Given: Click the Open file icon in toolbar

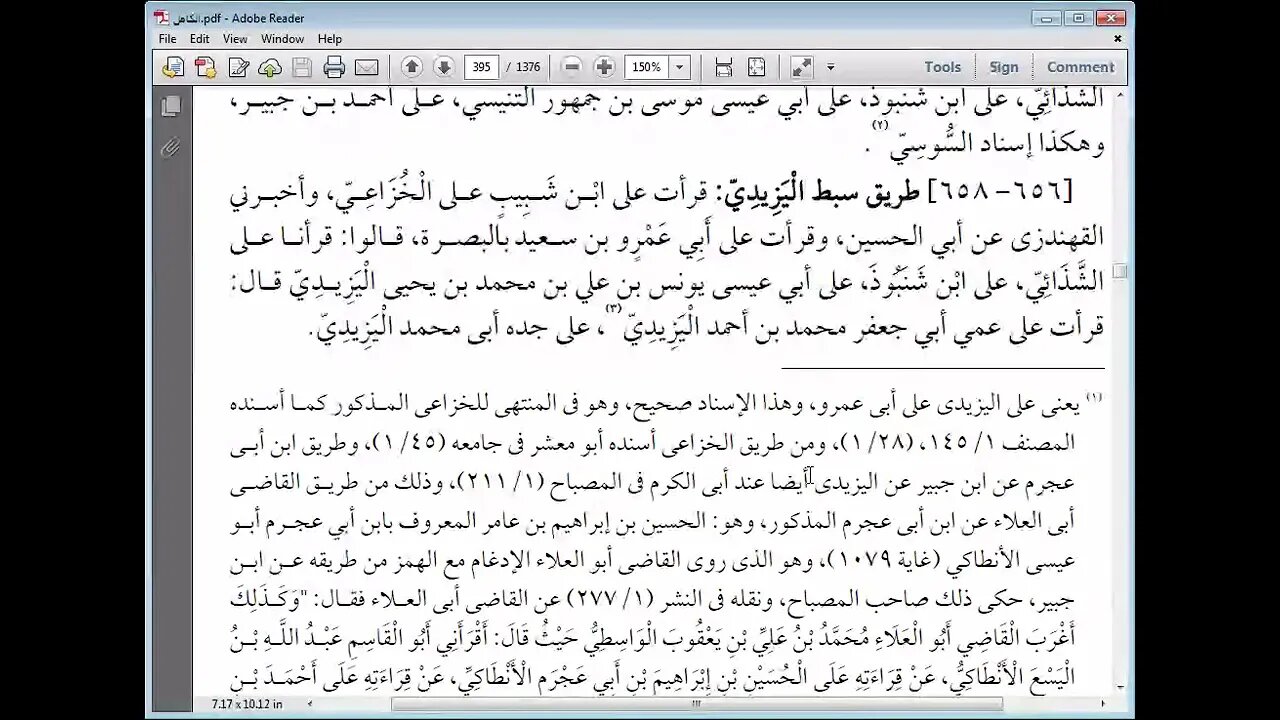Looking at the screenshot, I should tap(173, 67).
